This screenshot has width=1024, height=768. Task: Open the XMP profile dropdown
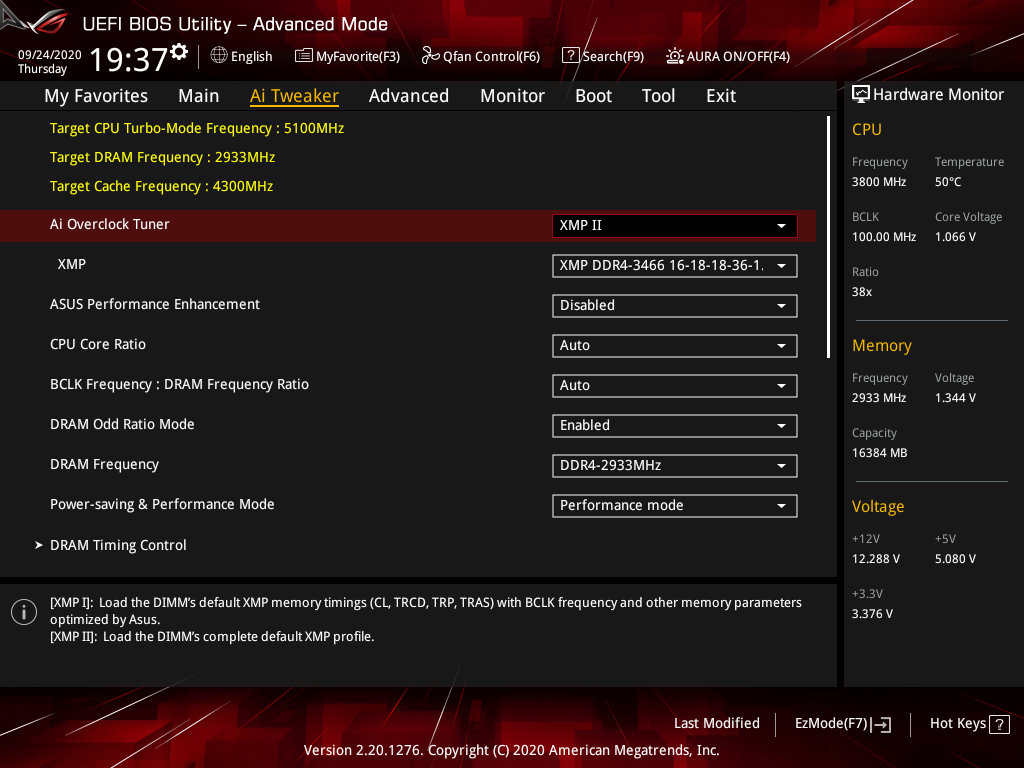[675, 266]
